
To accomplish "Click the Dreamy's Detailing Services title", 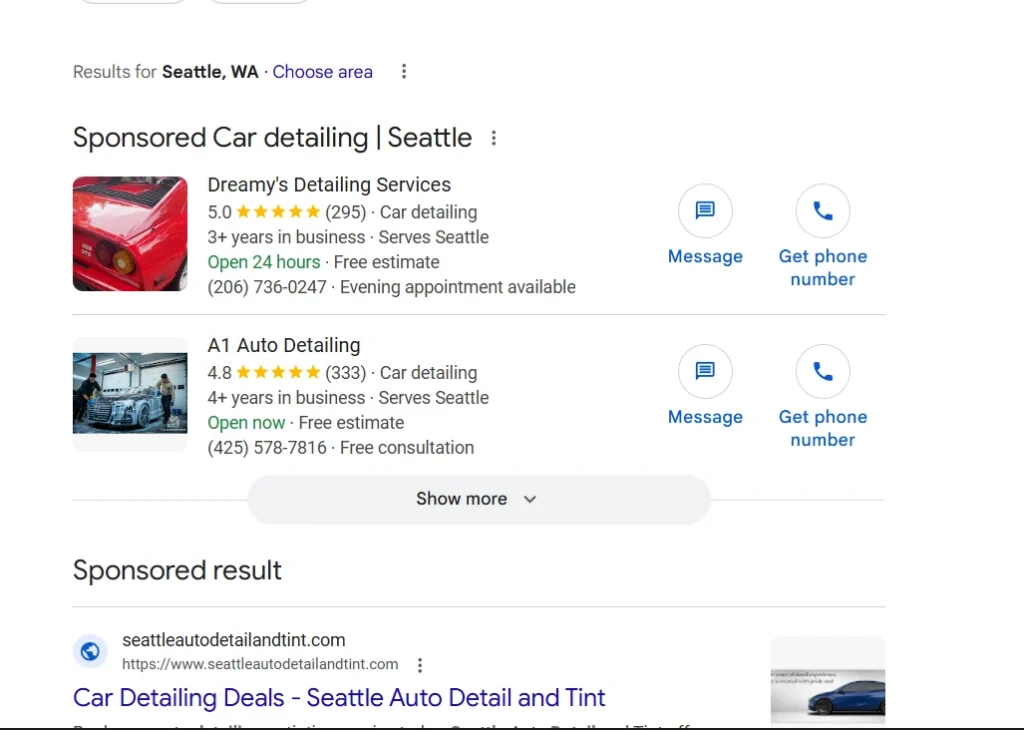I will pyautogui.click(x=329, y=184).
